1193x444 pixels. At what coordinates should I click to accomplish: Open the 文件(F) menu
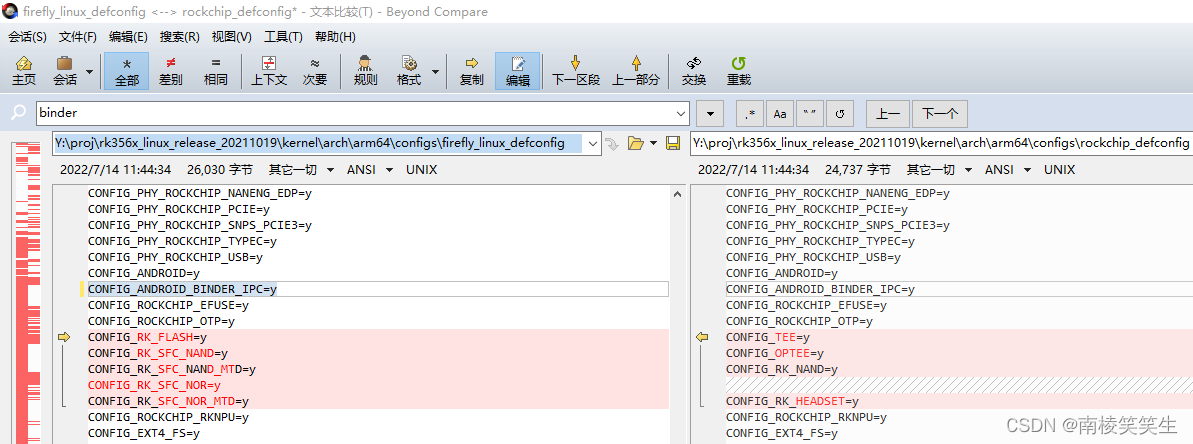(x=78, y=36)
